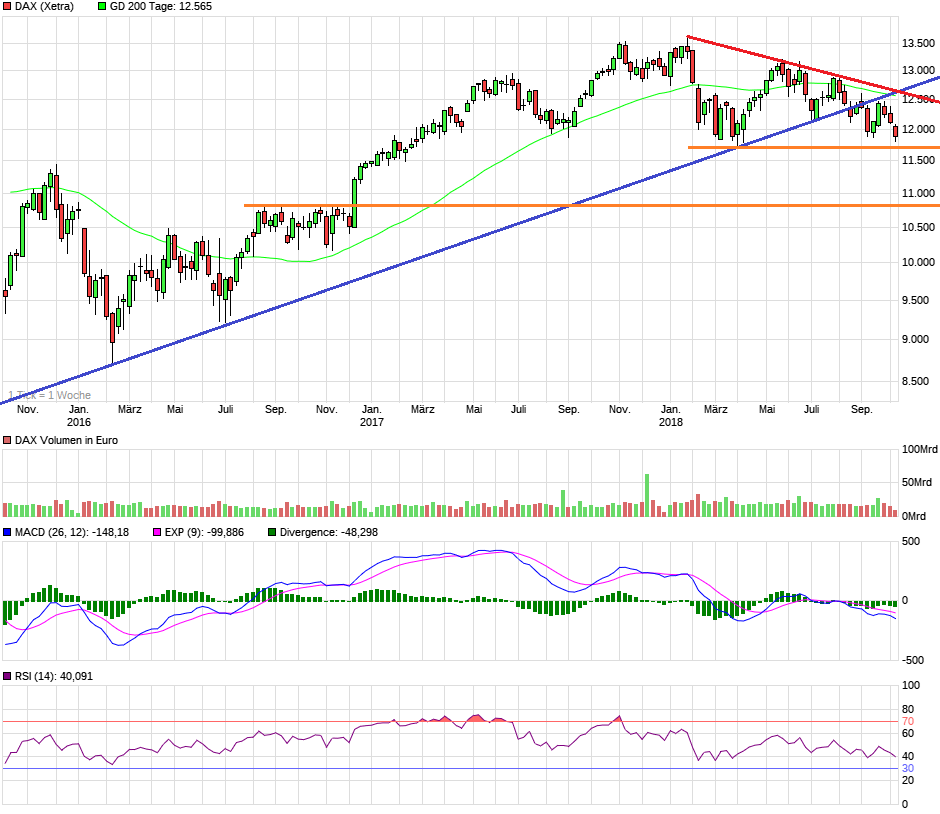The height and width of the screenshot is (814, 940).
Task: Click the dark green Divergence legend swatch
Action: [x=272, y=532]
